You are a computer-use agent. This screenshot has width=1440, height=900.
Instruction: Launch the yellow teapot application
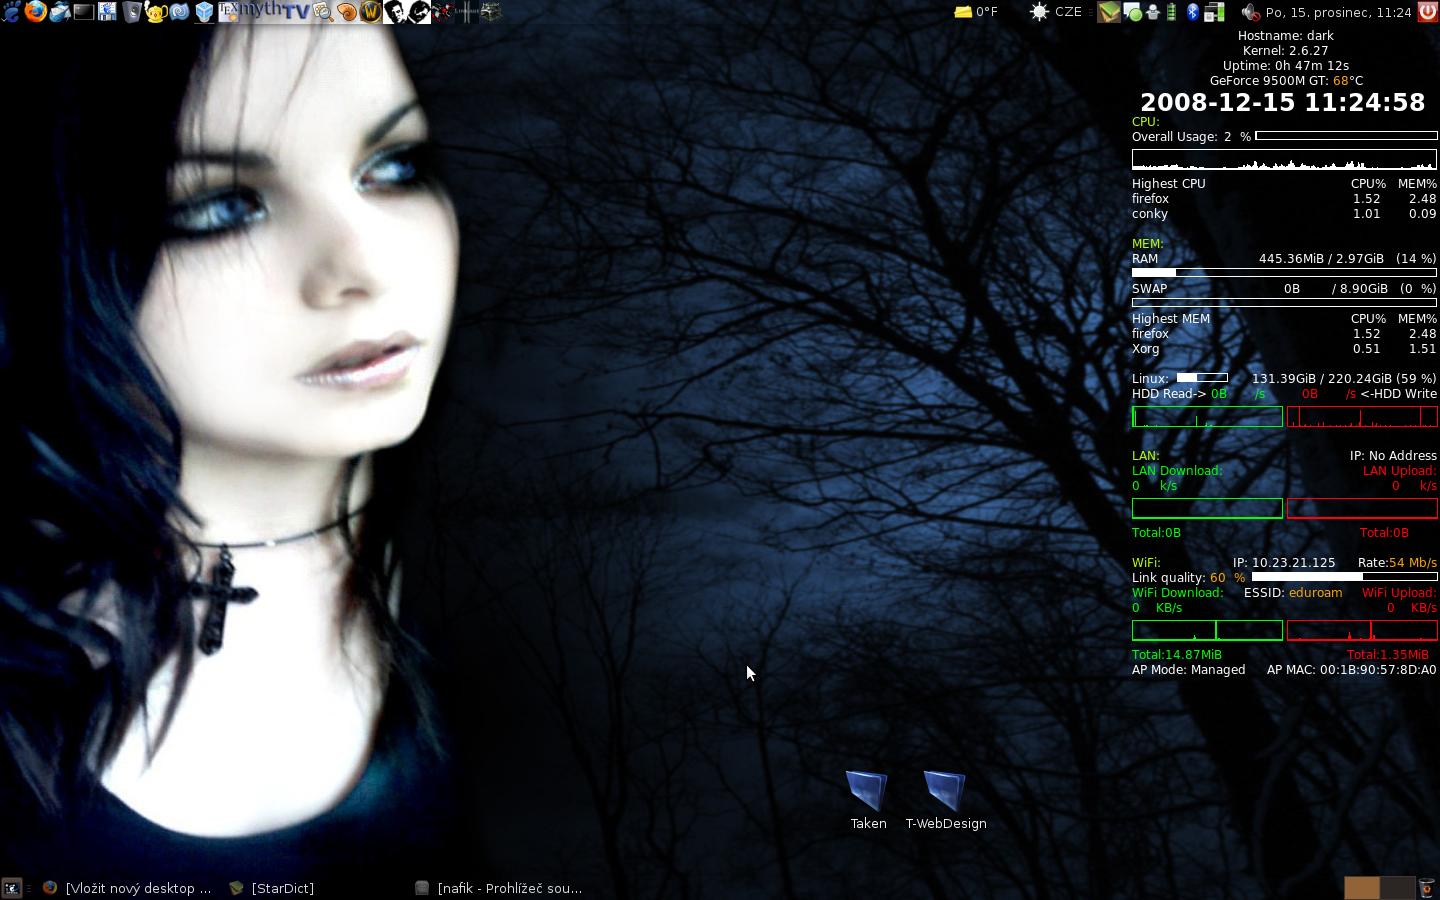point(156,12)
